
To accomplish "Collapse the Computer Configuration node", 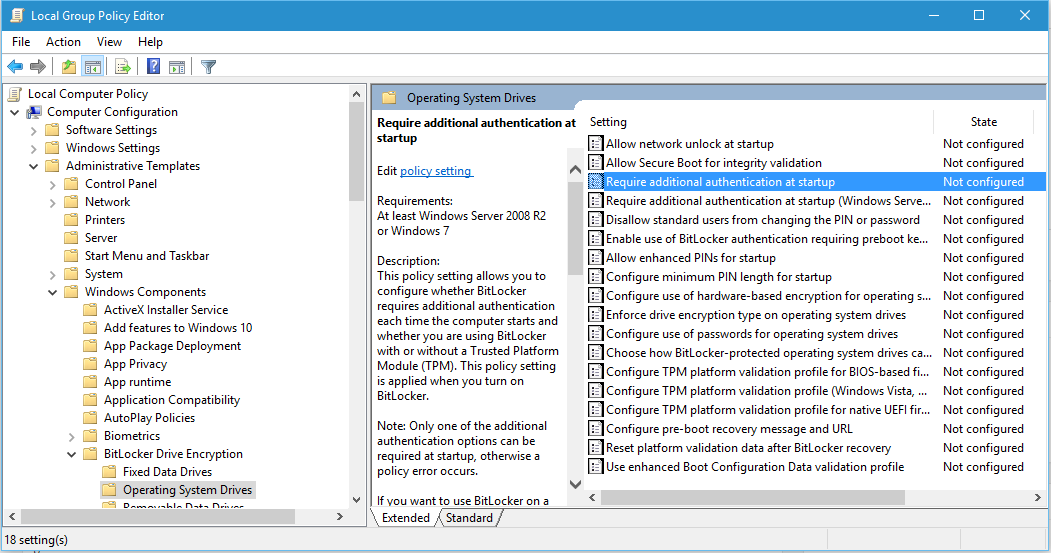I will pyautogui.click(x=15, y=112).
